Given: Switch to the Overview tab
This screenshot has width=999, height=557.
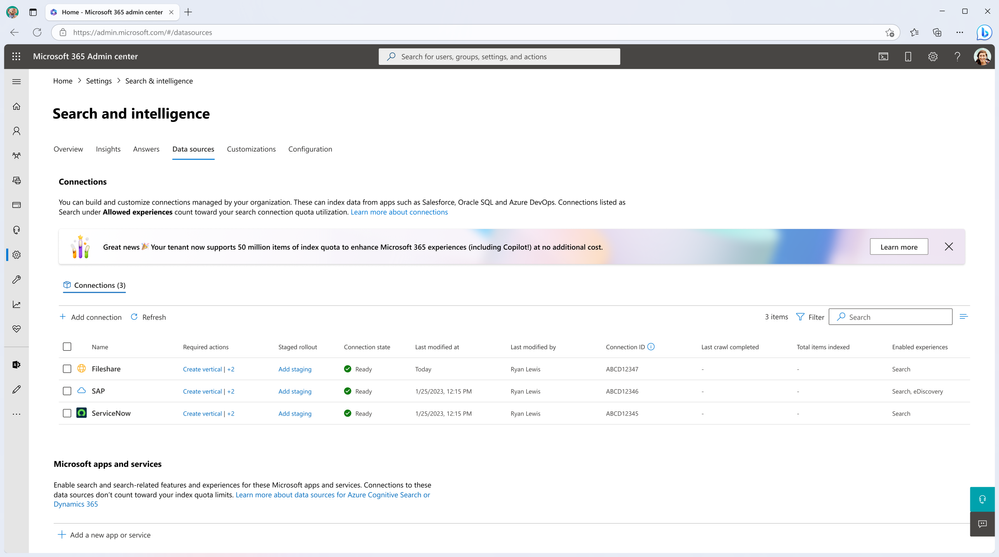Looking at the screenshot, I should (x=68, y=149).
